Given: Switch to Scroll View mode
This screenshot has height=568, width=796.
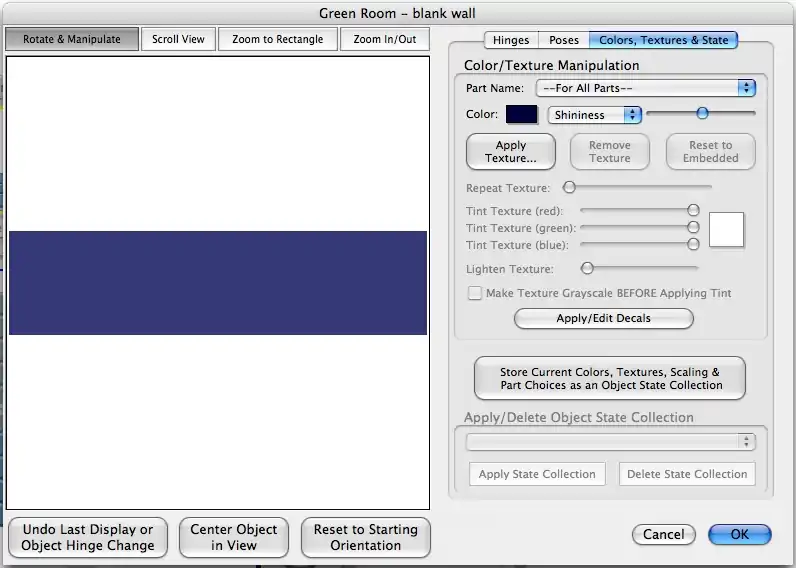Looking at the screenshot, I should point(178,39).
